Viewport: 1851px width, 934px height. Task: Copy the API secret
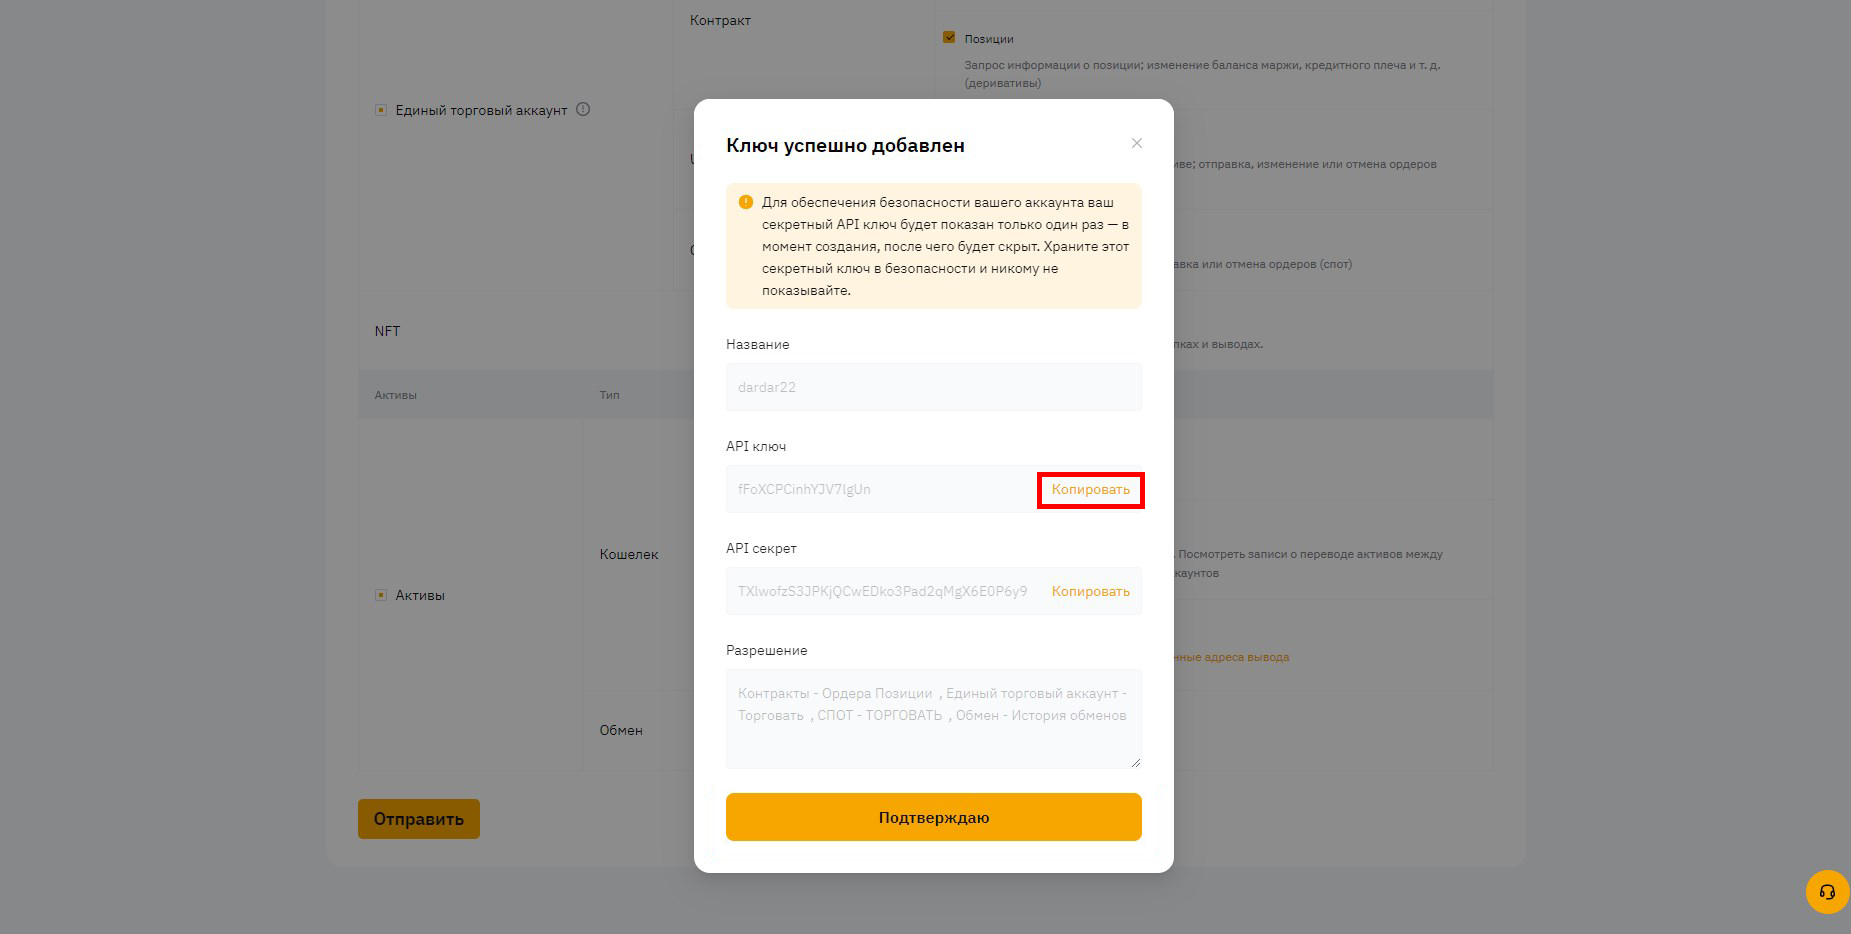tap(1090, 591)
